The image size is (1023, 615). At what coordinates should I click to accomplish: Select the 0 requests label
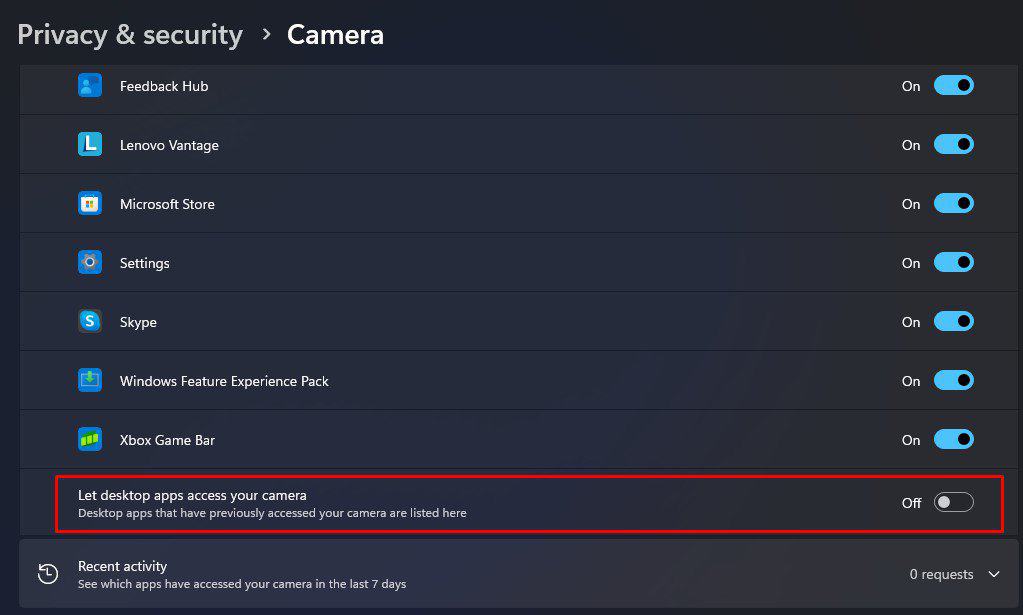point(941,574)
